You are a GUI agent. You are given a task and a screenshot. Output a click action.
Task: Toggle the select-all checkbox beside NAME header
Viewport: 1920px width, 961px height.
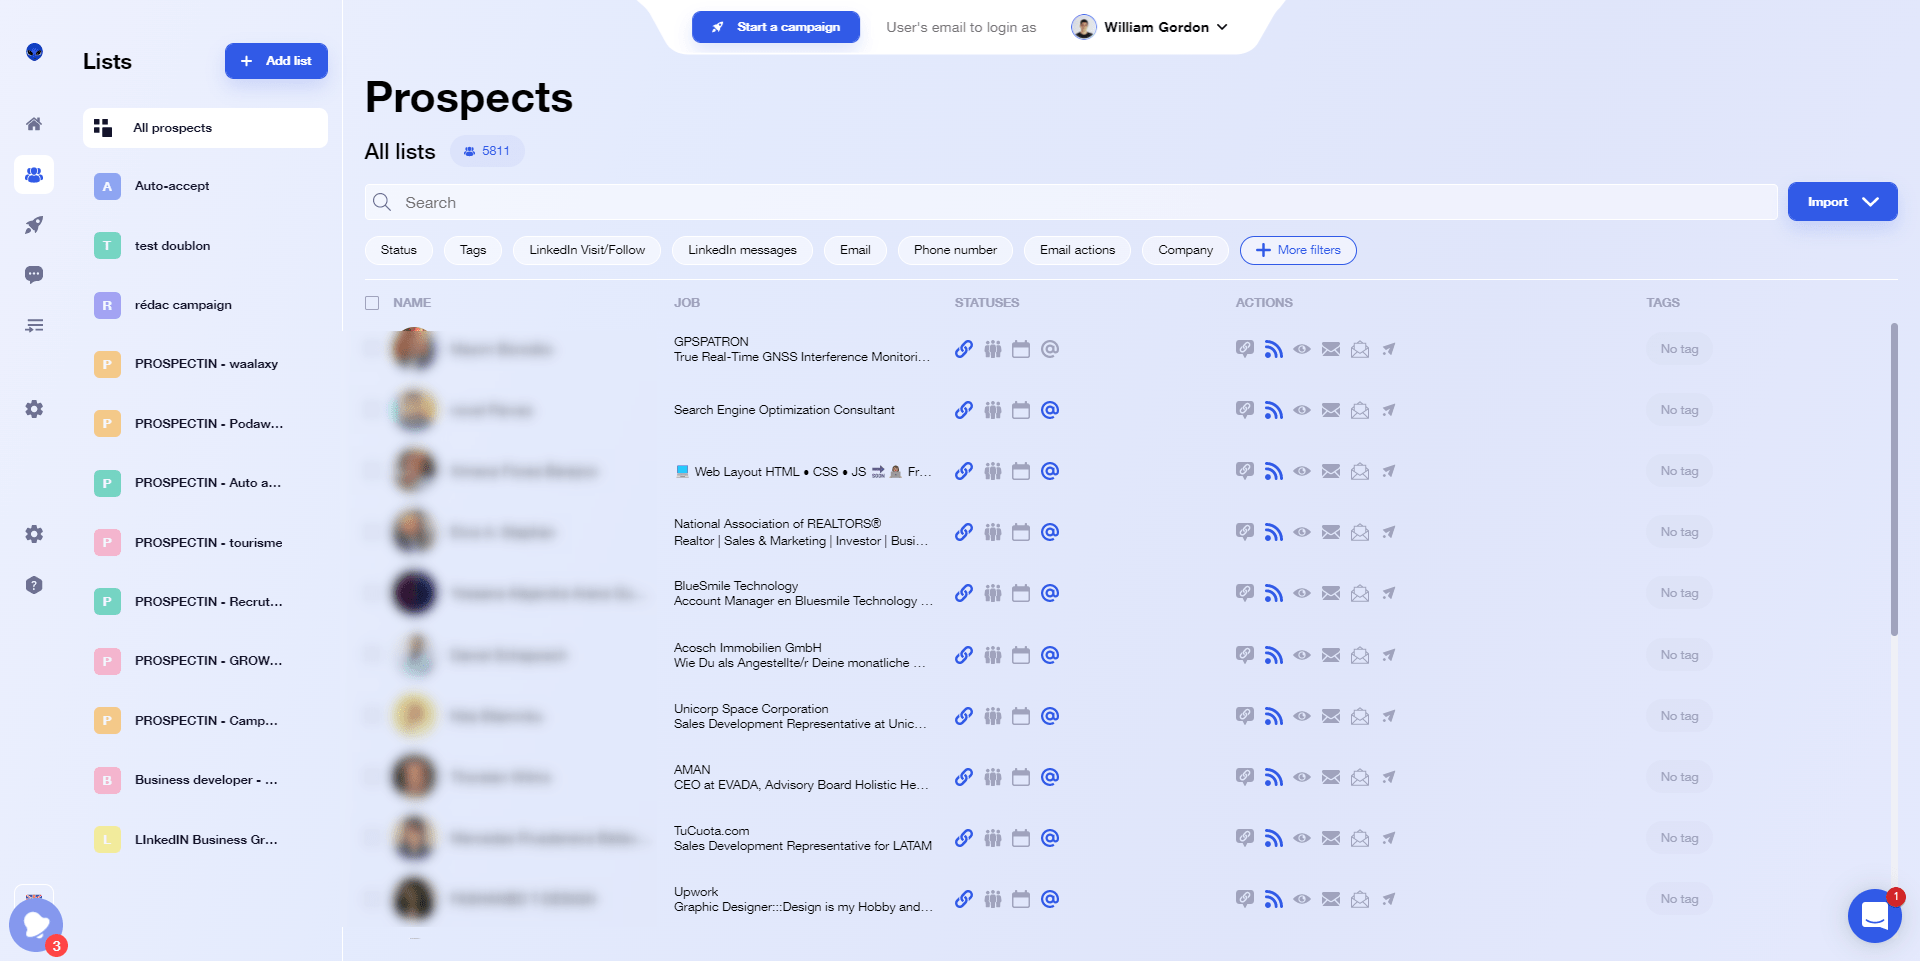click(372, 303)
